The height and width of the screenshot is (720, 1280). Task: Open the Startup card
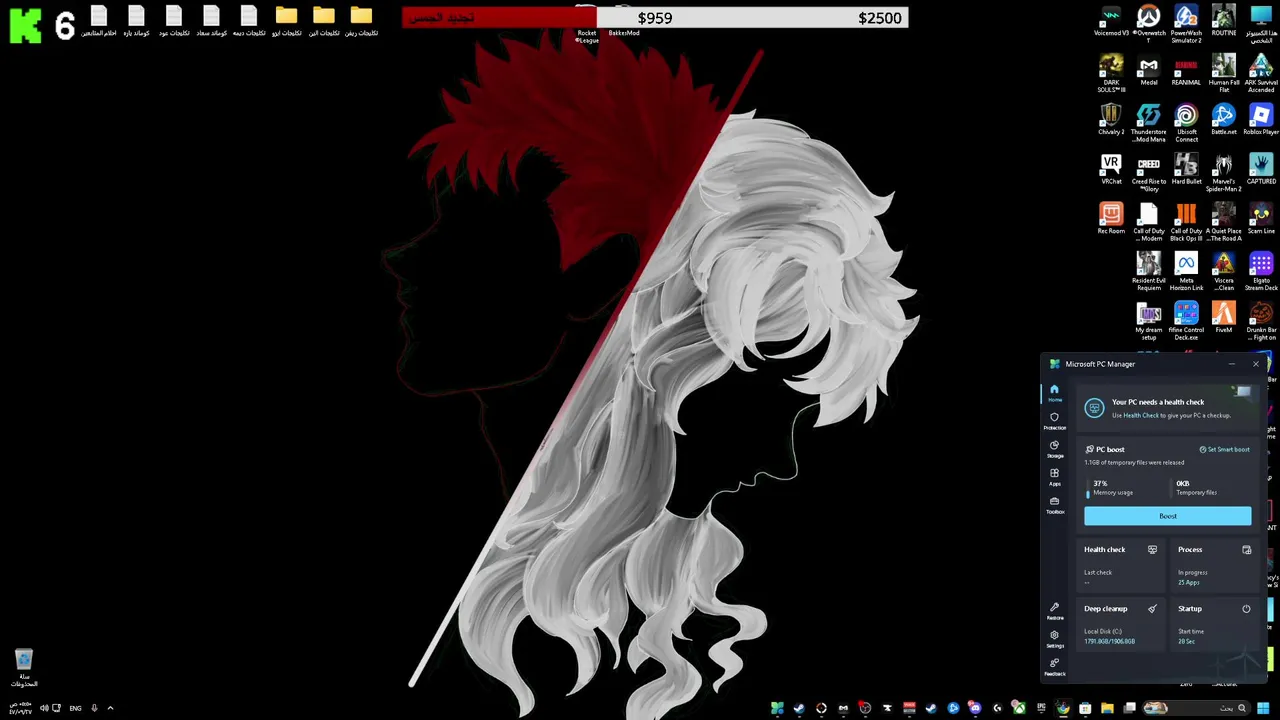point(1215,625)
